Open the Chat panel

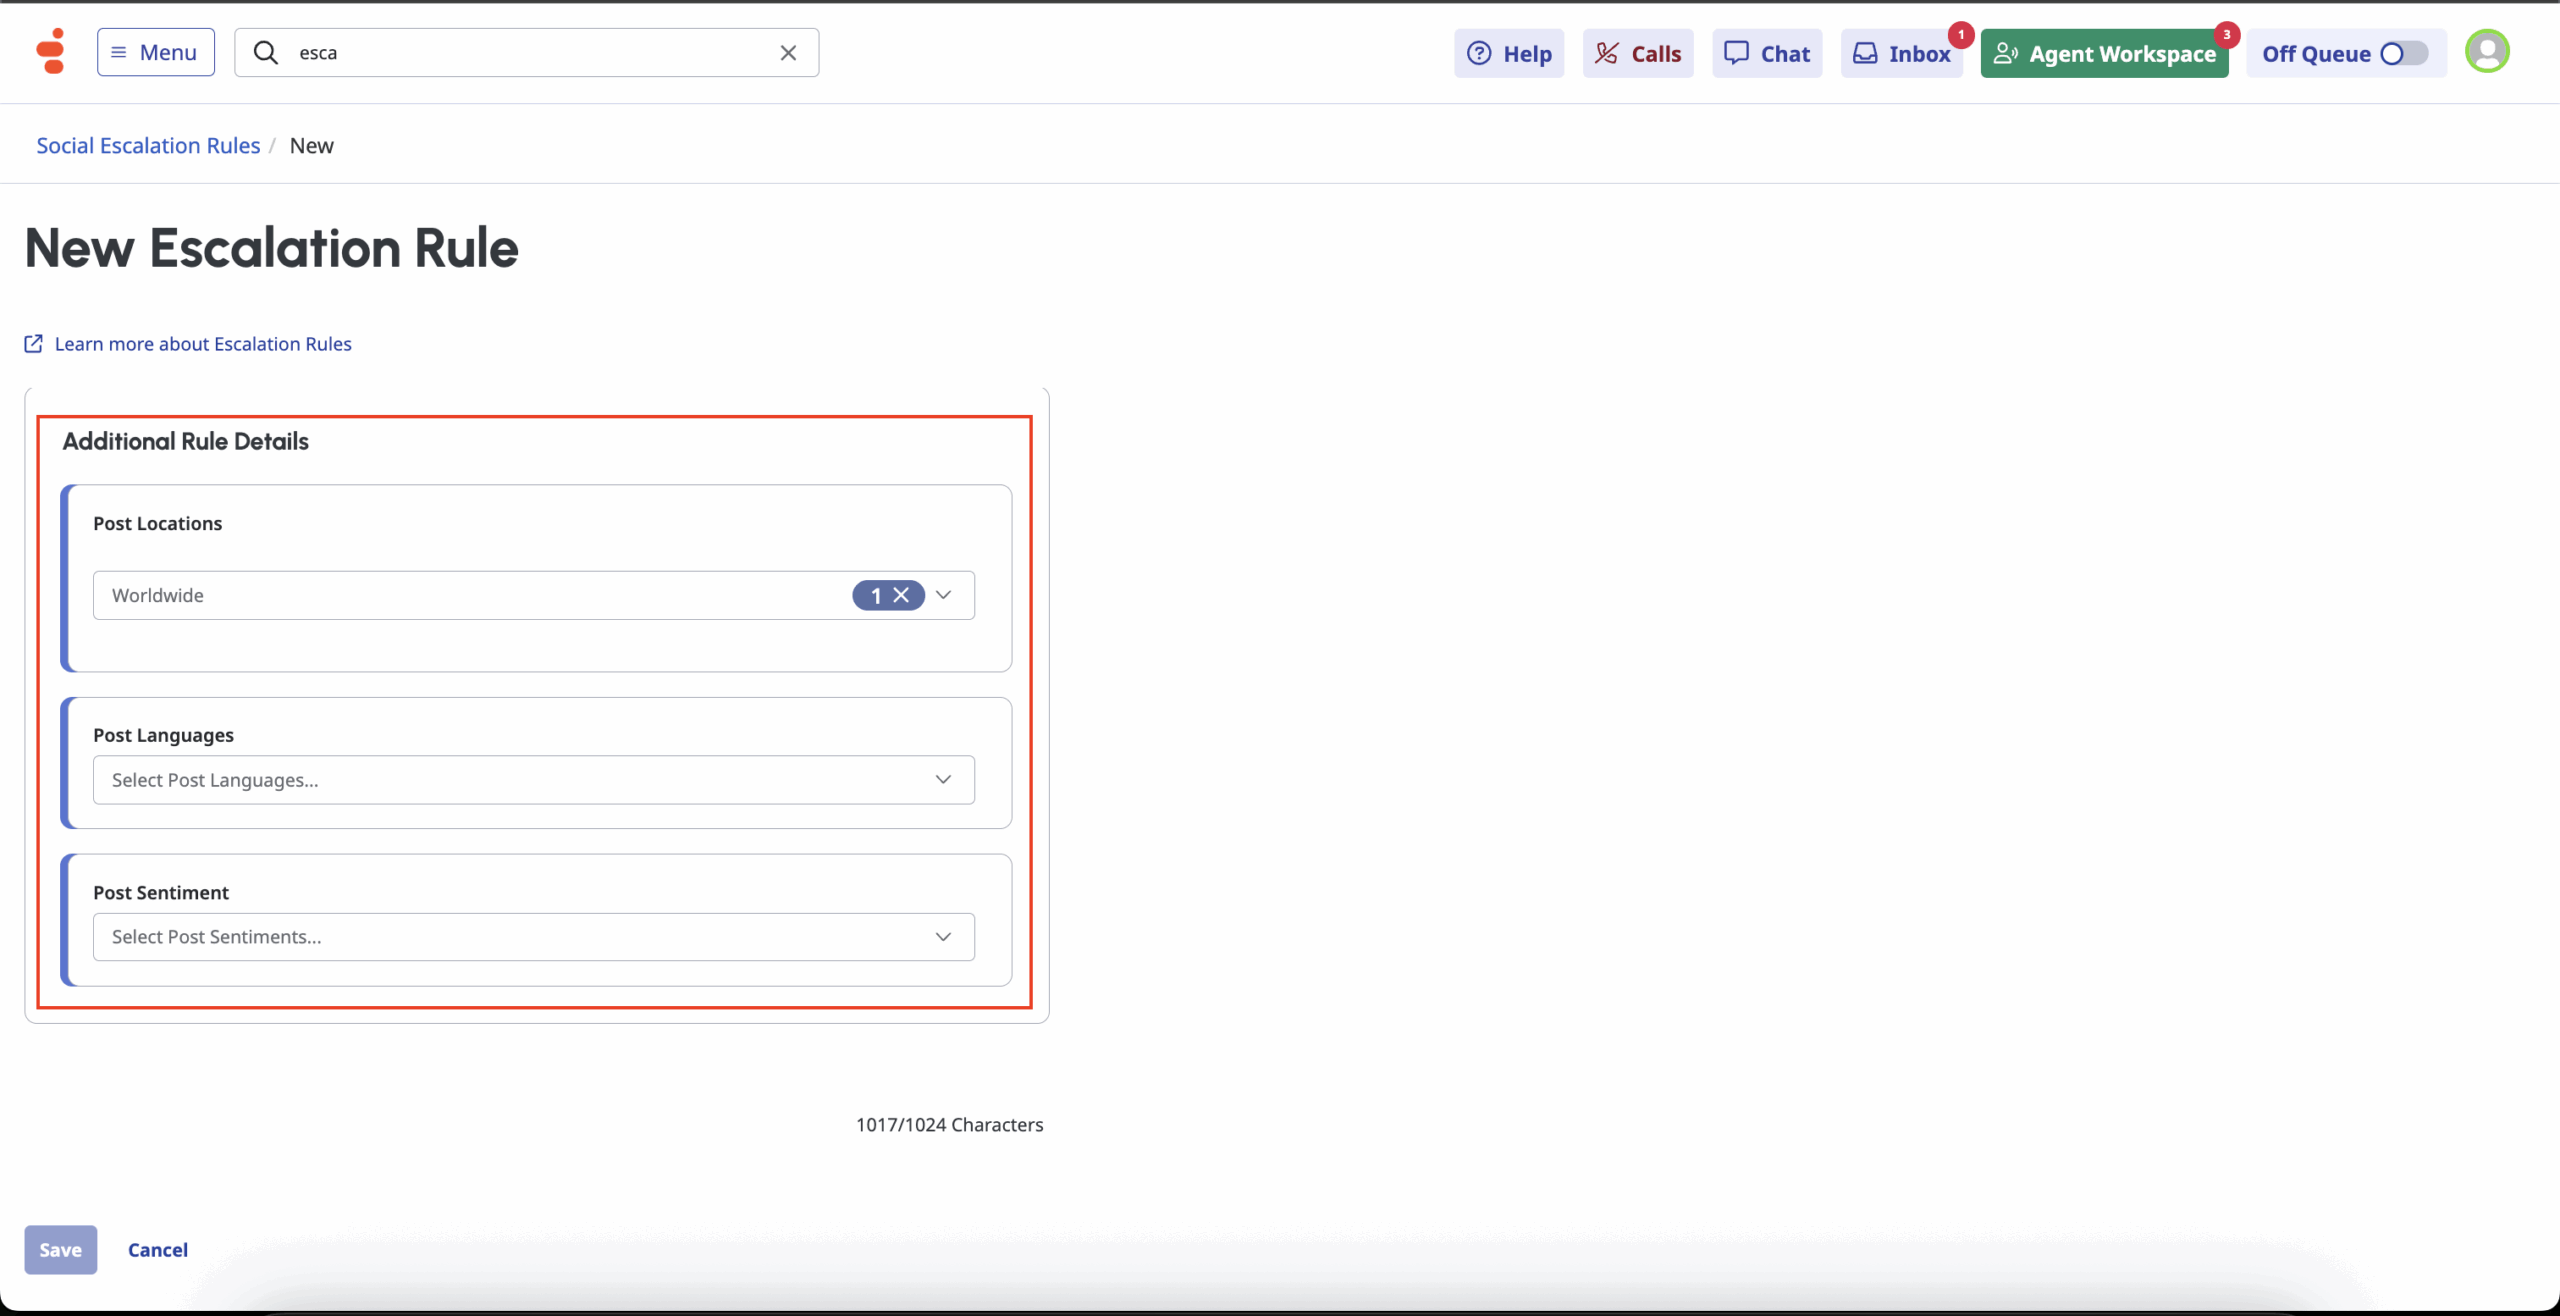coord(1766,54)
